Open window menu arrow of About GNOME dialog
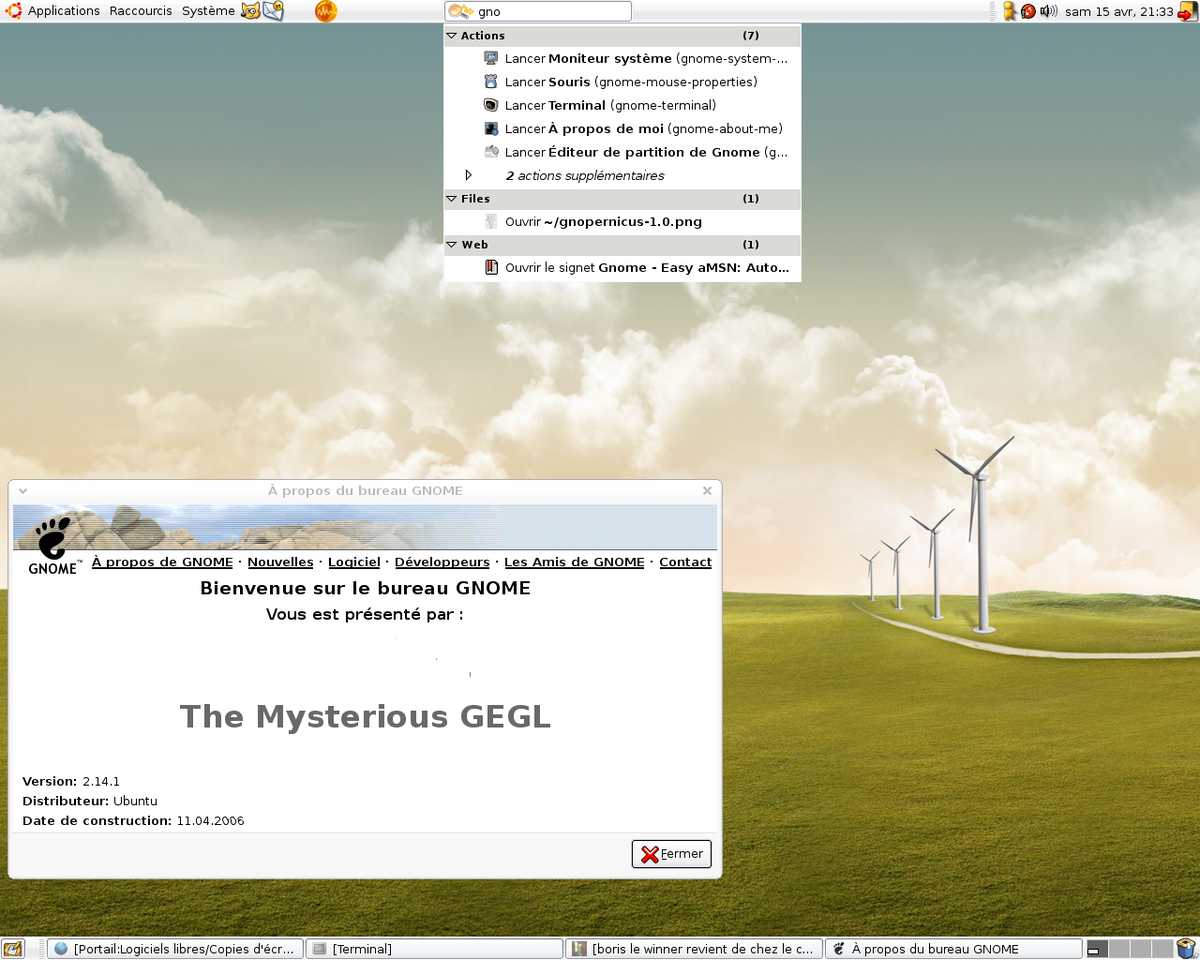The width and height of the screenshot is (1200, 960). [22, 491]
